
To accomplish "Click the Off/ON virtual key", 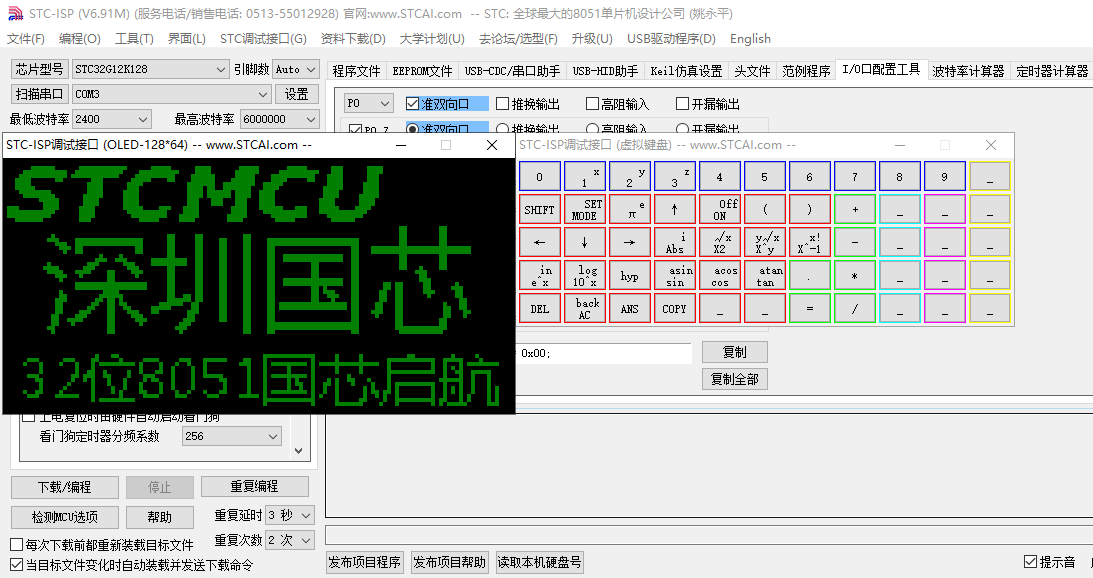I will click(x=719, y=209).
